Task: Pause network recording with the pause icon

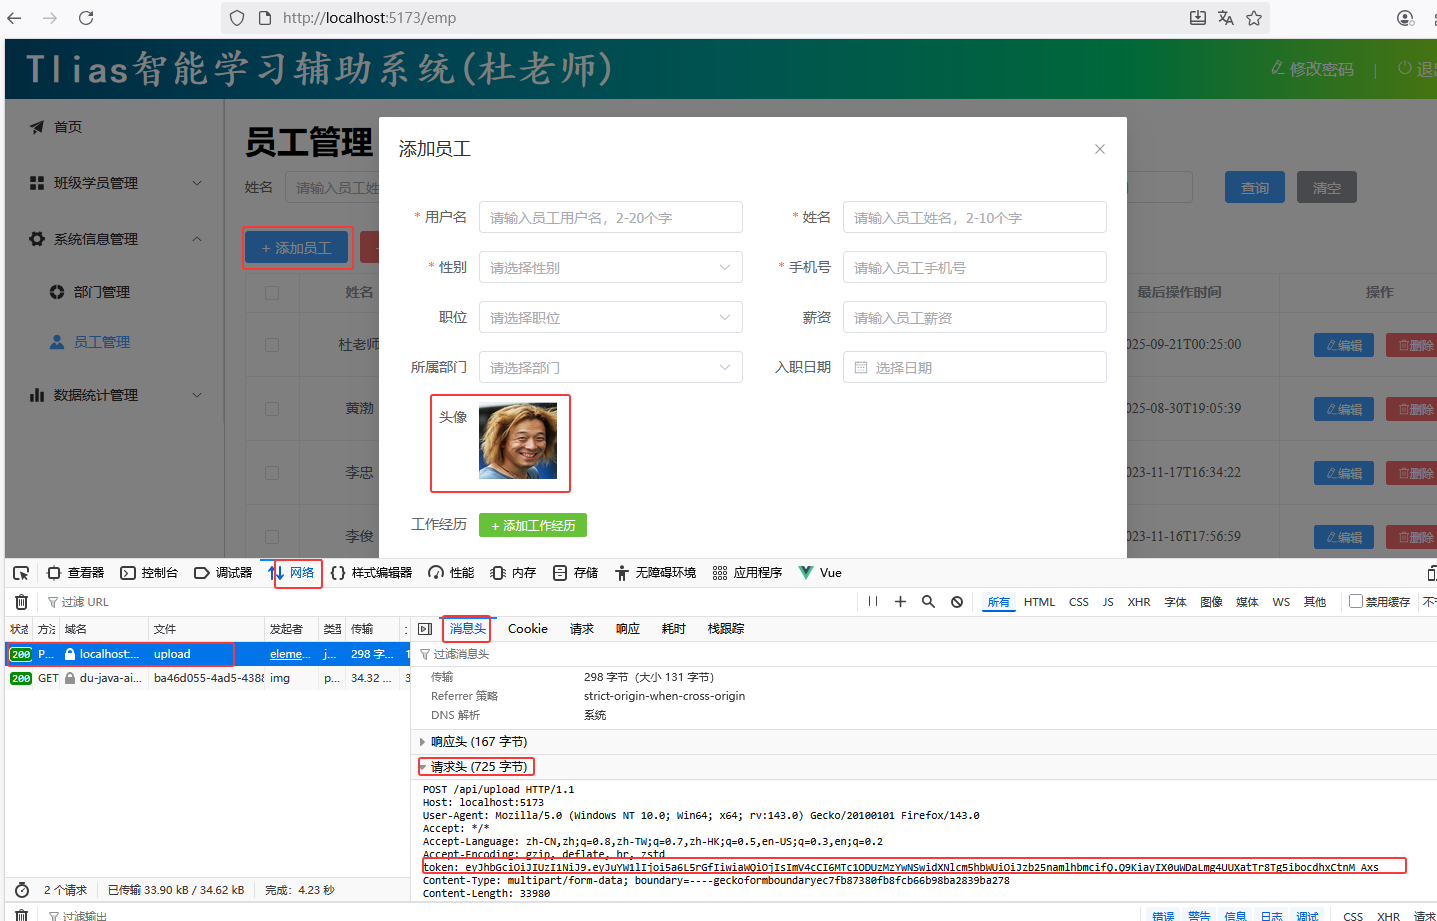Action: [873, 602]
